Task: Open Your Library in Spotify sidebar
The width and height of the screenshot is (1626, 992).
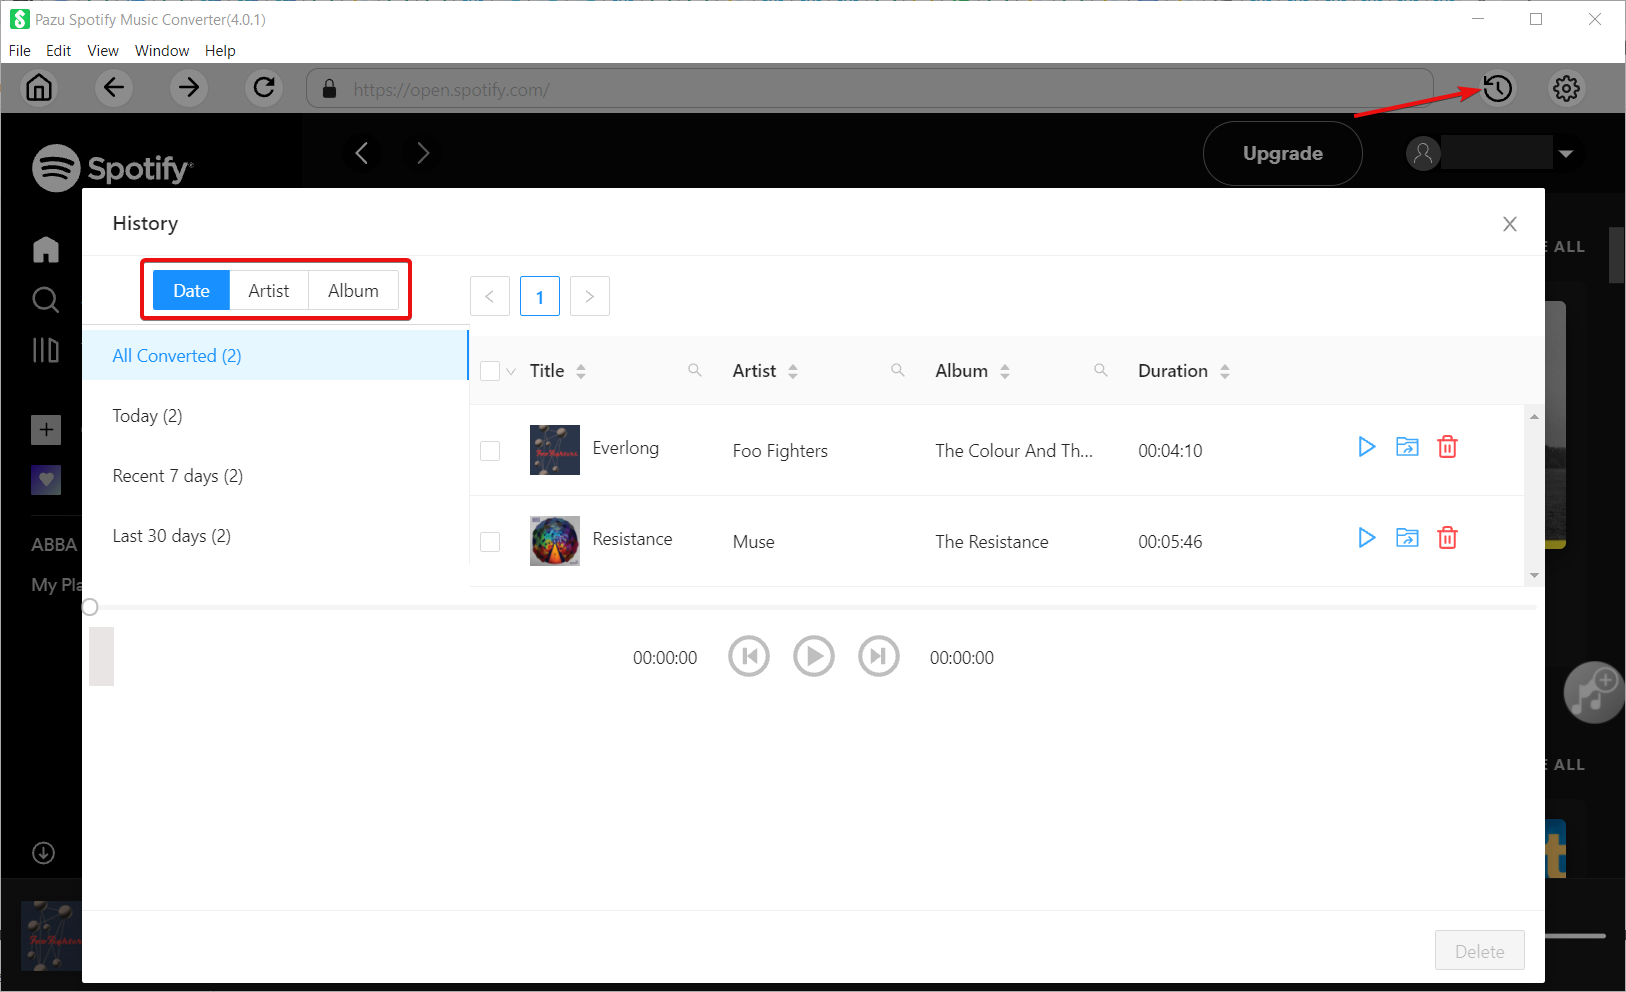Action: coord(46,350)
